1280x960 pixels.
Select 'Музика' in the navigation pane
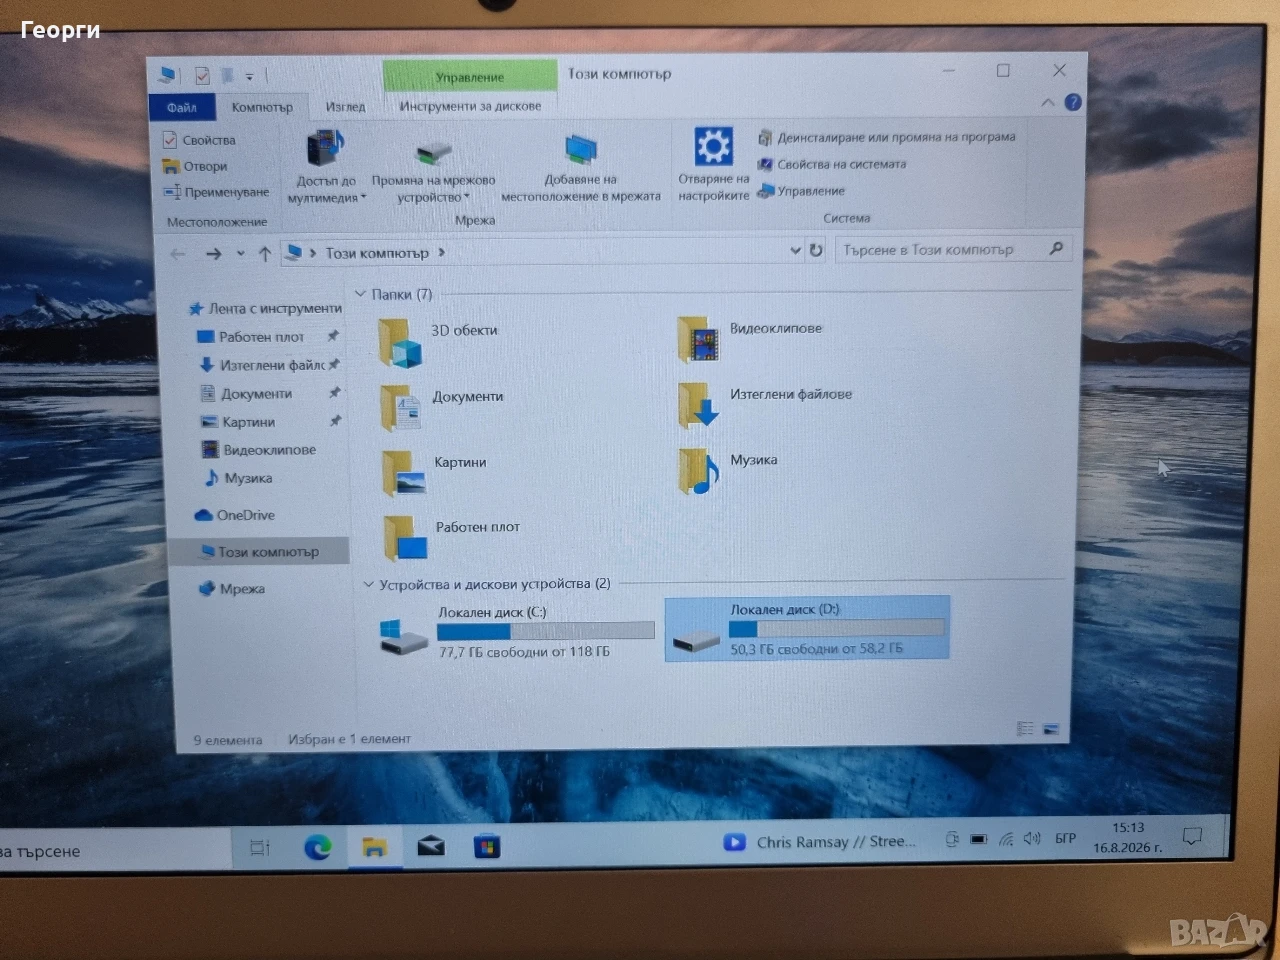239,478
